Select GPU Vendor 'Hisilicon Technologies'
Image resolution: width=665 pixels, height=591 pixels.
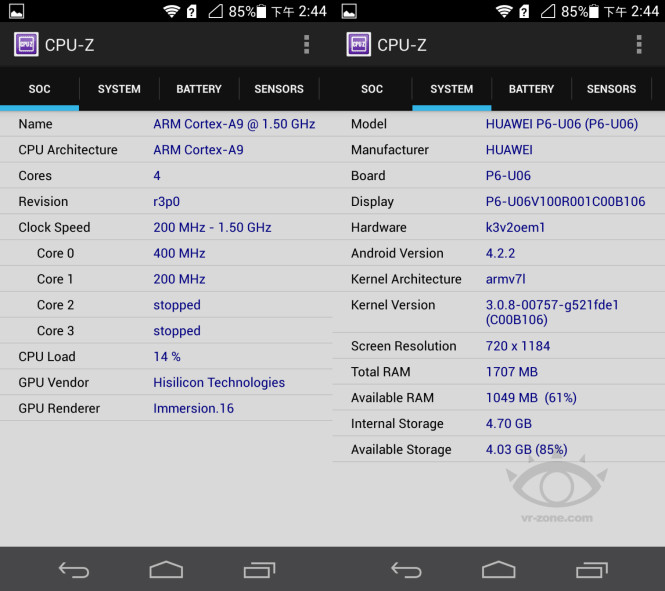point(219,383)
